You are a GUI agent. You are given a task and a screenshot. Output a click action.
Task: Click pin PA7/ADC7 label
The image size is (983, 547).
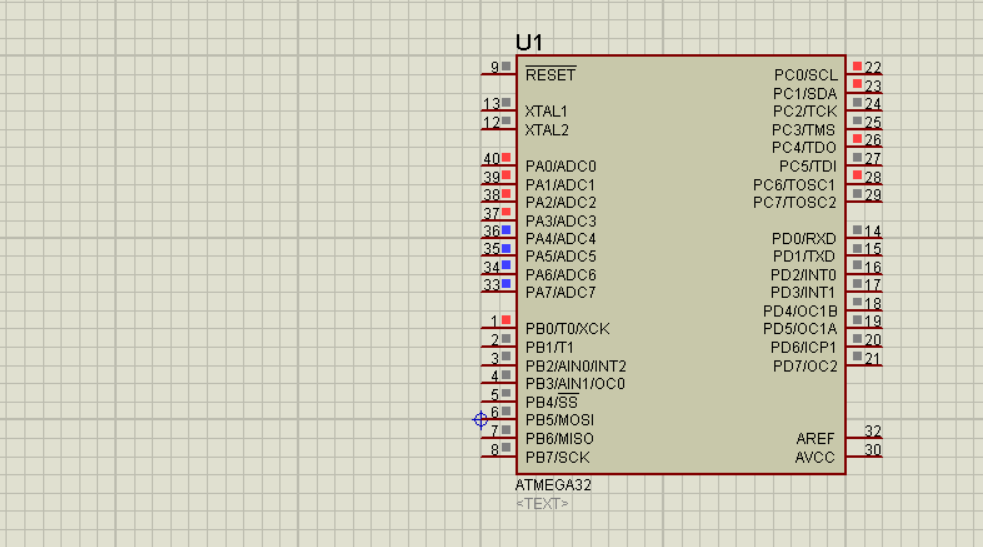[560, 293]
